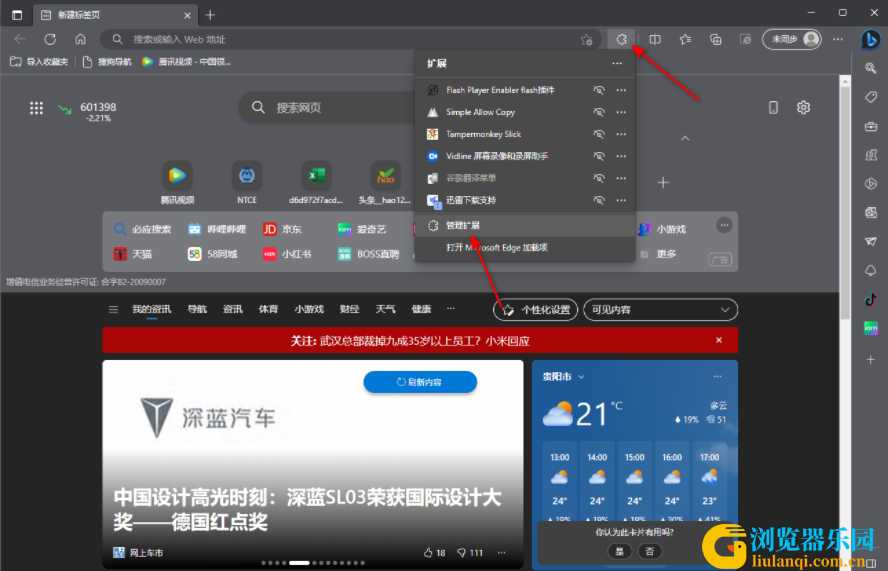The width and height of the screenshot is (888, 571).
Task: Open 京东 shortcut link
Action: click(283, 229)
